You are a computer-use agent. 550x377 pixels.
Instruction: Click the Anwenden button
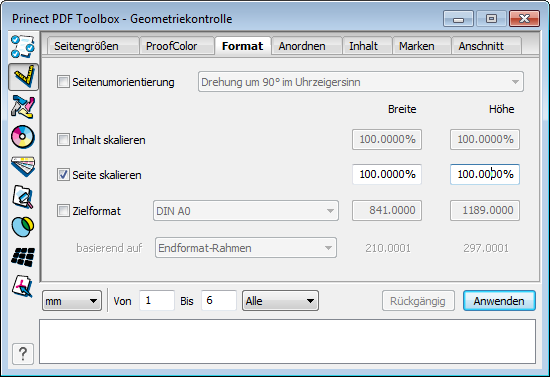pyautogui.click(x=499, y=301)
